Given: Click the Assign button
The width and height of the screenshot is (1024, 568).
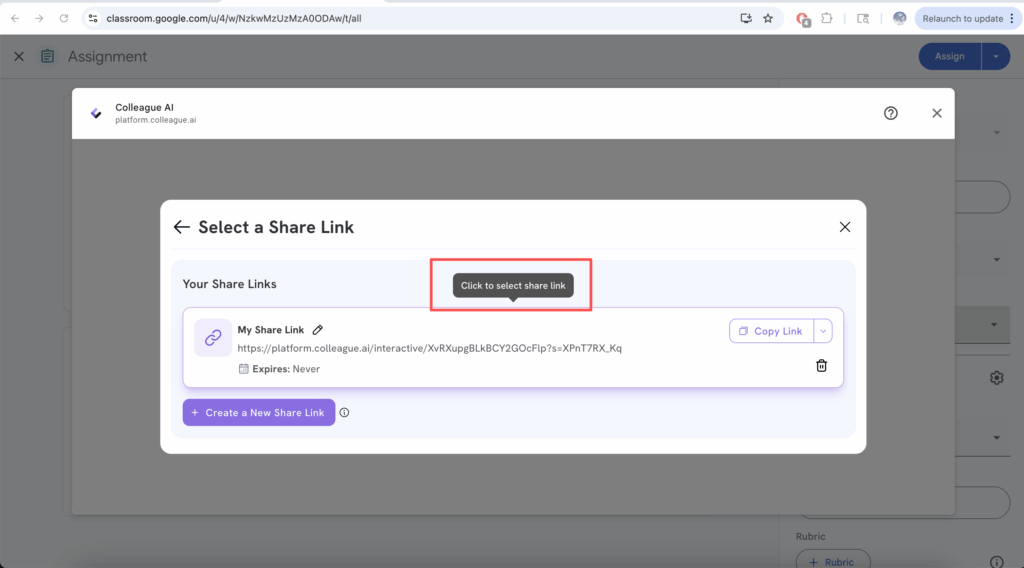Looking at the screenshot, I should coord(949,57).
